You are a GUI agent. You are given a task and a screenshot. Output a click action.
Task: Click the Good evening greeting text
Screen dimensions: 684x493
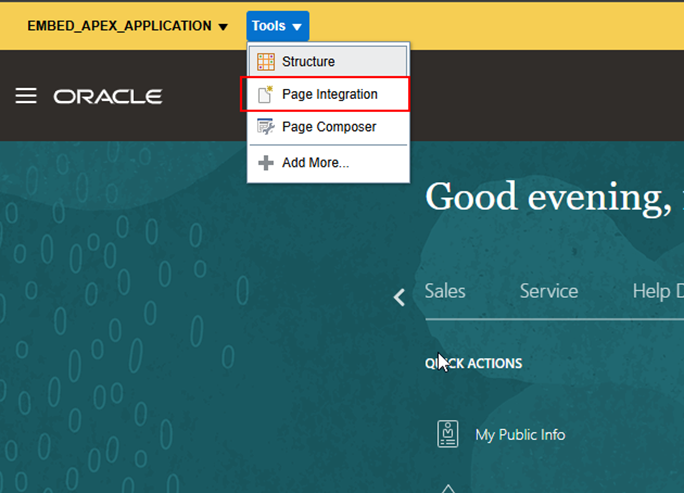[x=548, y=197]
